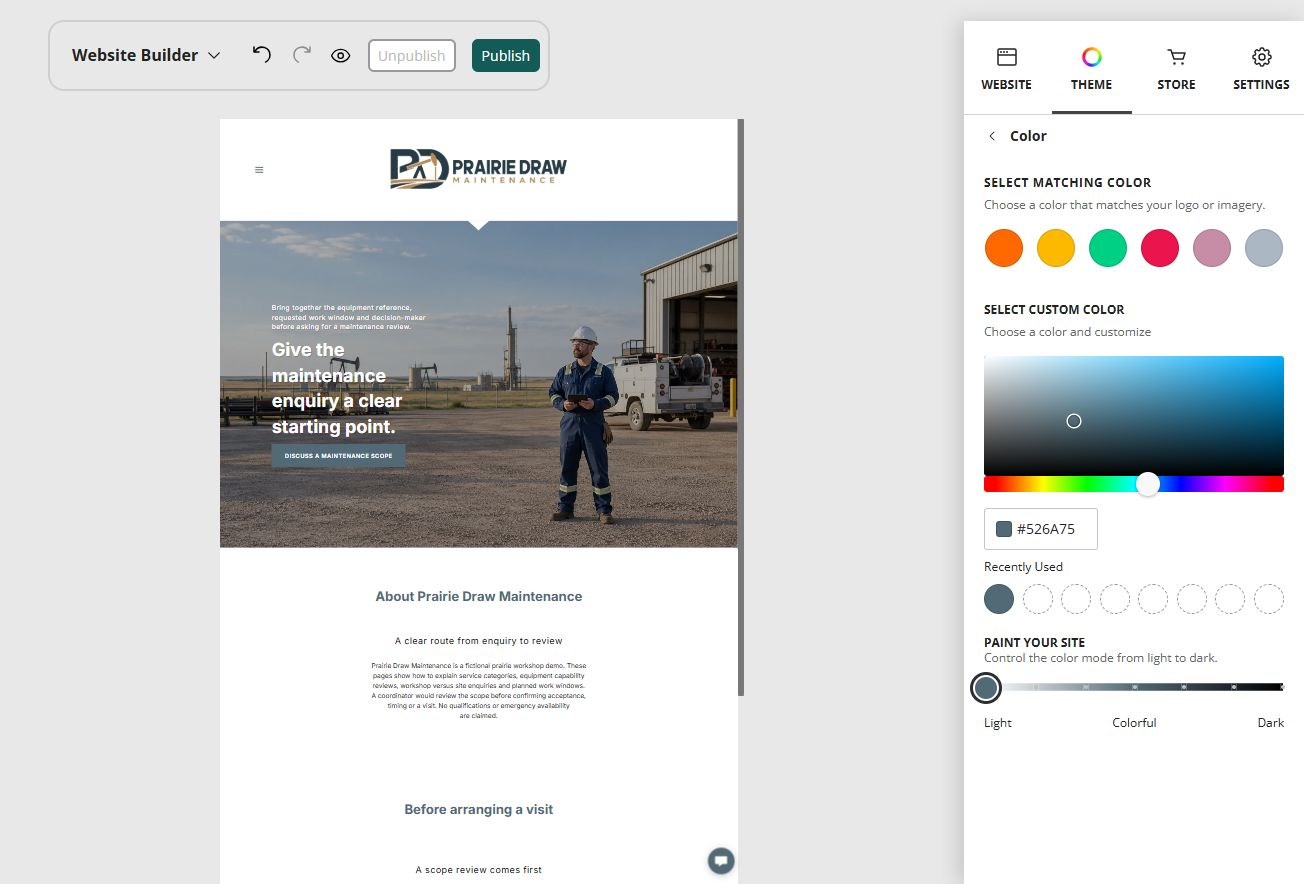The height and width of the screenshot is (884, 1304).
Task: Click the hue slider handle
Action: pos(1148,484)
